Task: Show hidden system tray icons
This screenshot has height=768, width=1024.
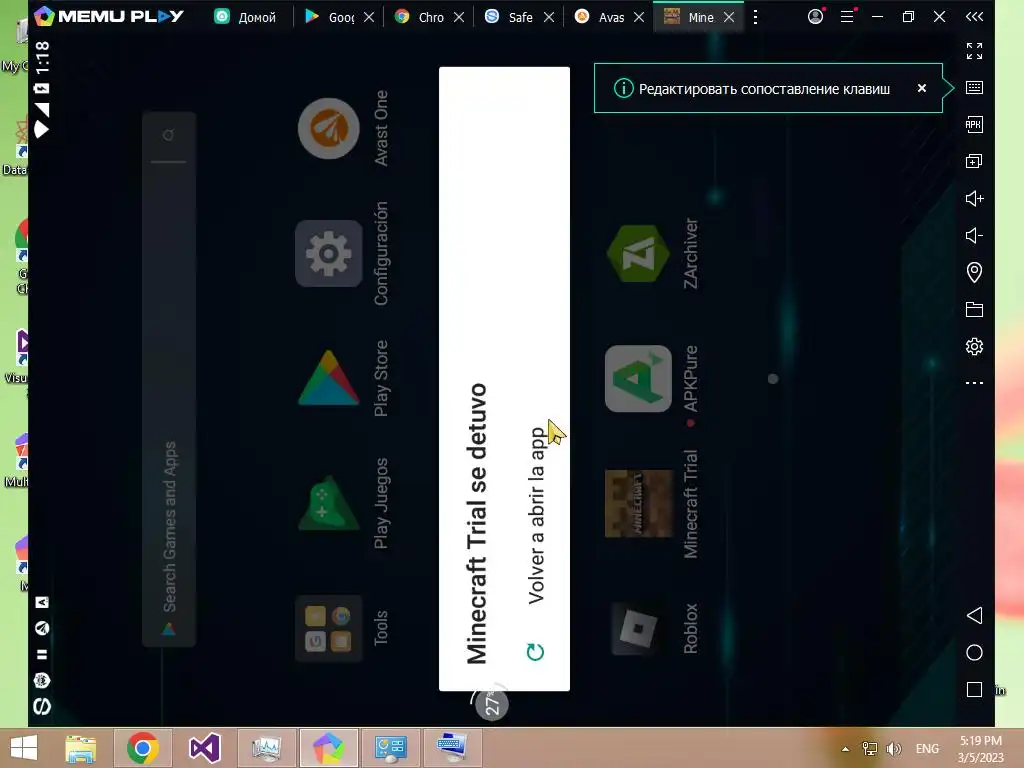Action: [845, 749]
